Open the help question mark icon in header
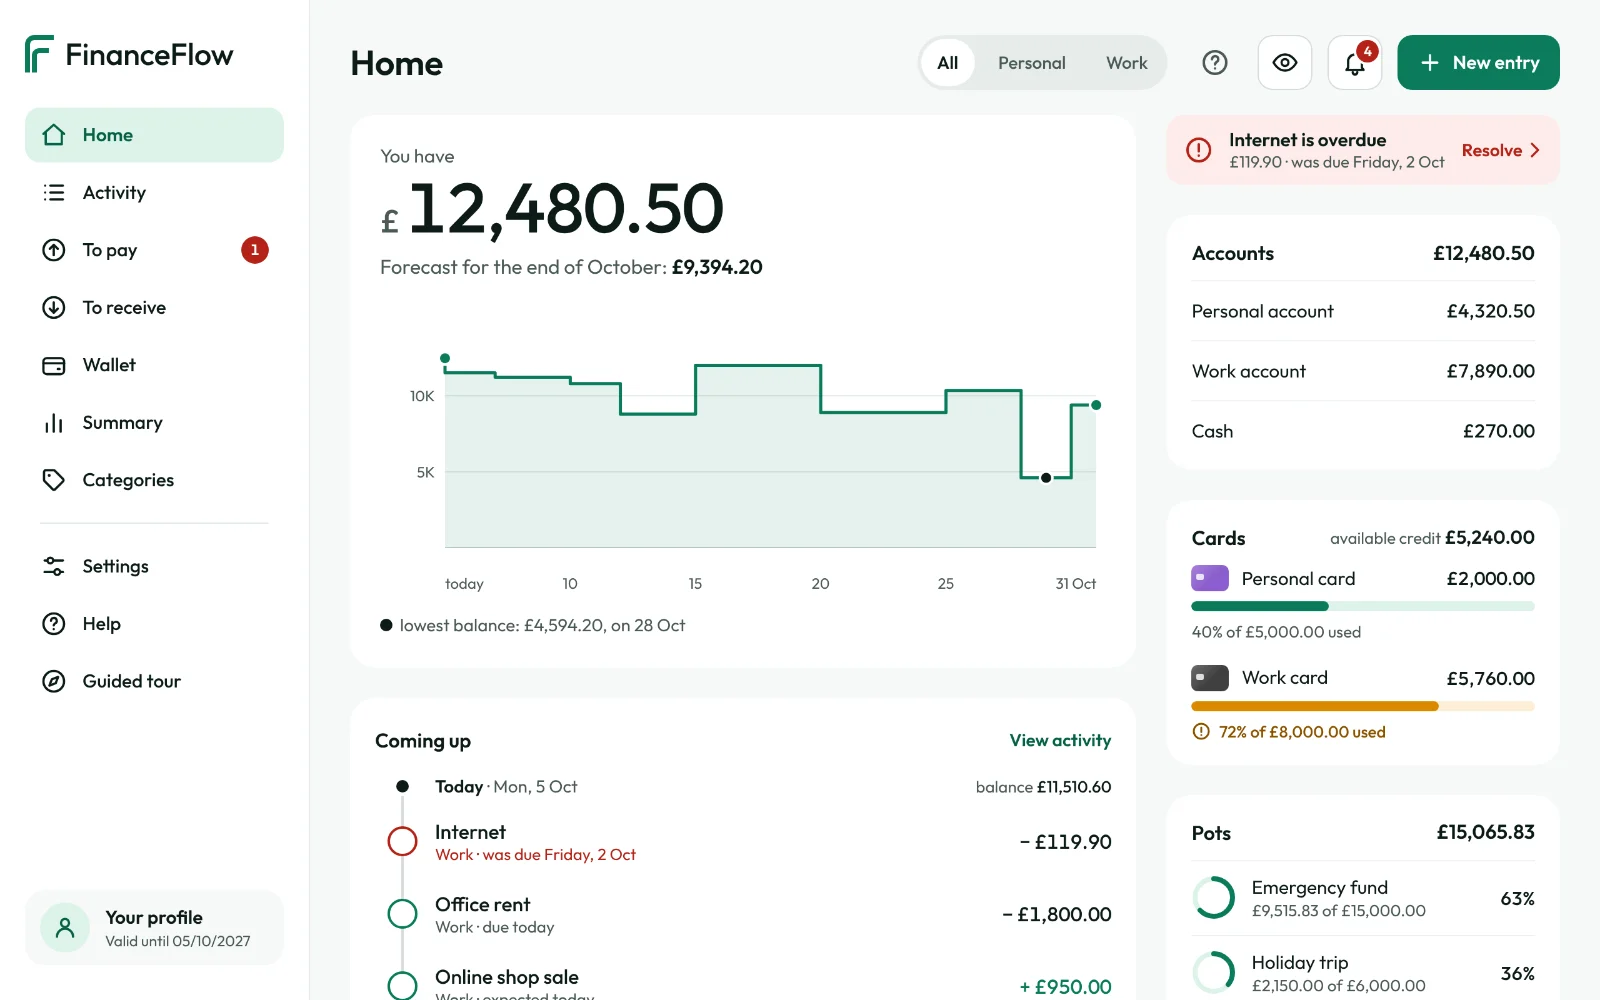Viewport: 1600px width, 1000px height. pyautogui.click(x=1215, y=63)
